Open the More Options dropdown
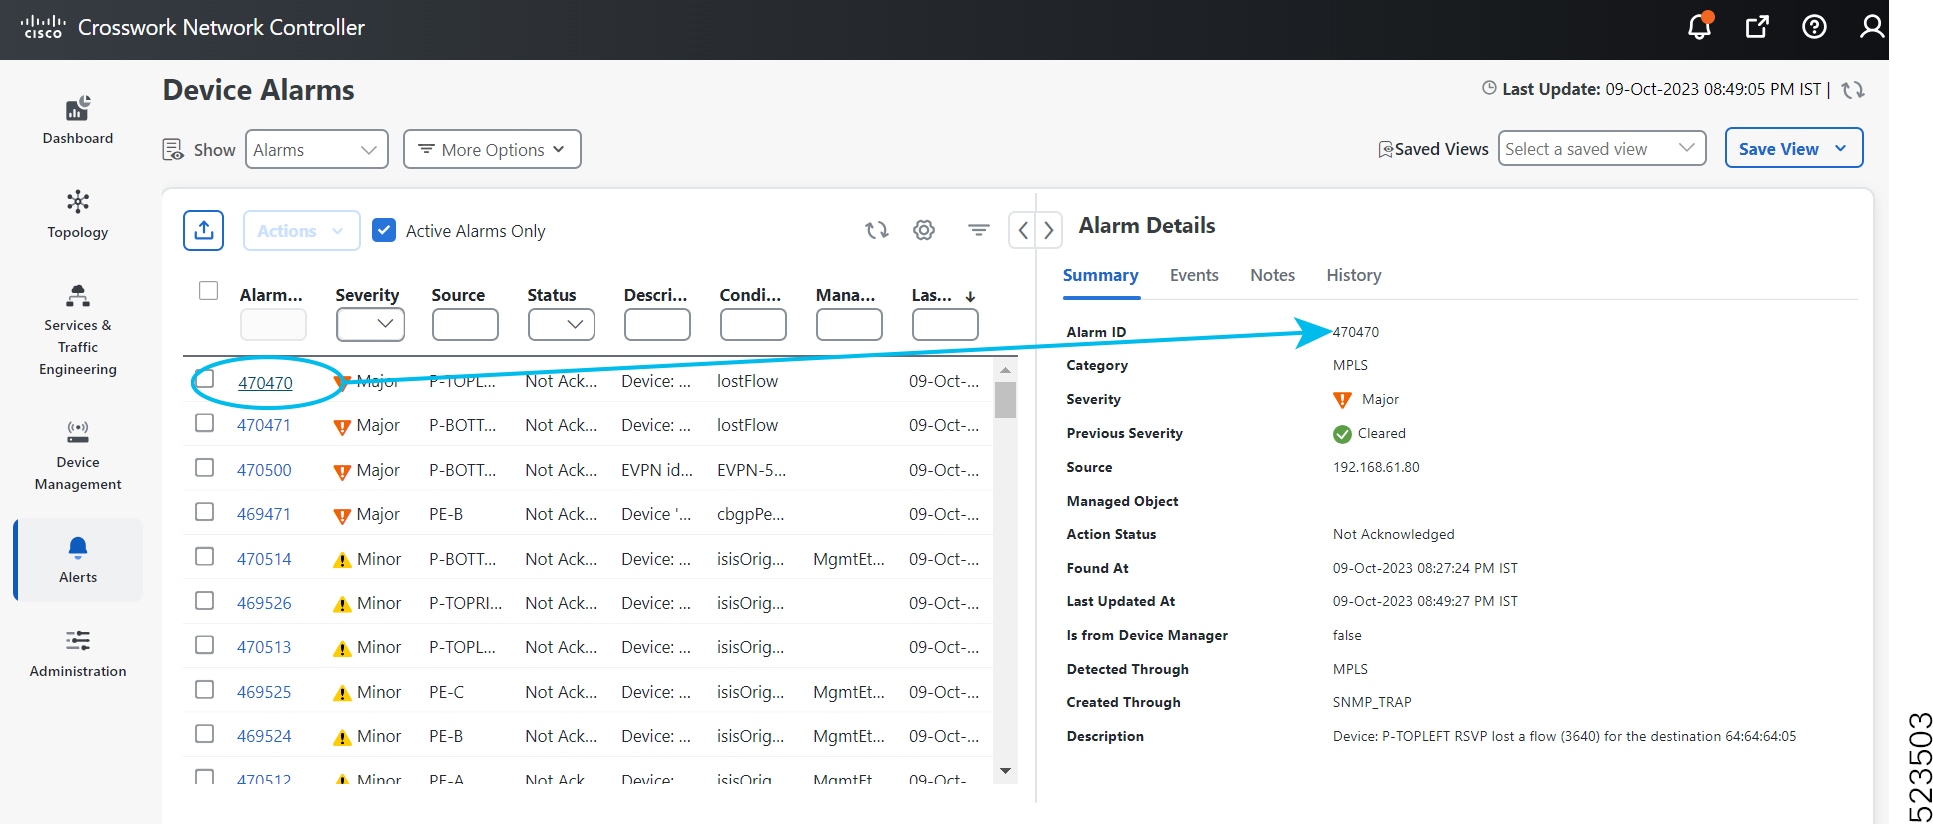Image resolution: width=1933 pixels, height=824 pixels. tap(492, 150)
